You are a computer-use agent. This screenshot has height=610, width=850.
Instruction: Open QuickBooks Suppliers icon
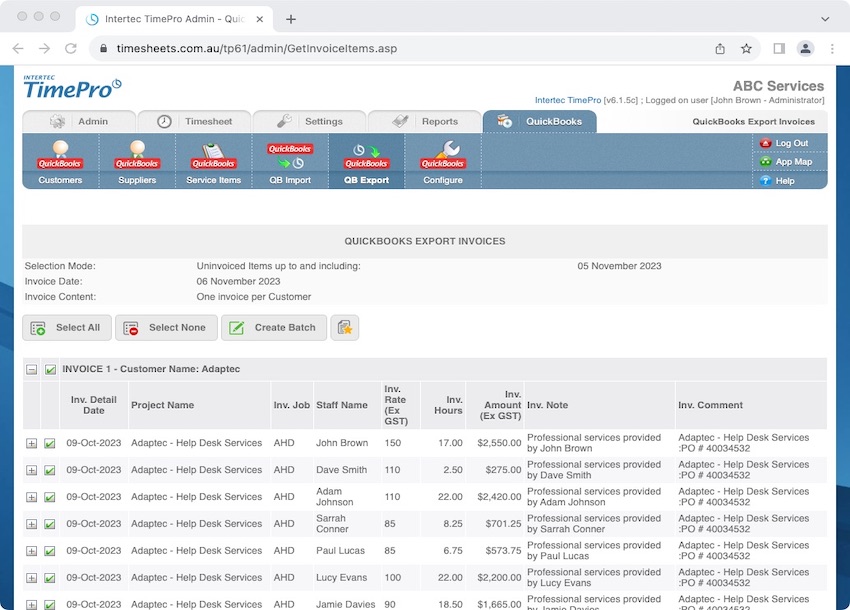tap(137, 162)
